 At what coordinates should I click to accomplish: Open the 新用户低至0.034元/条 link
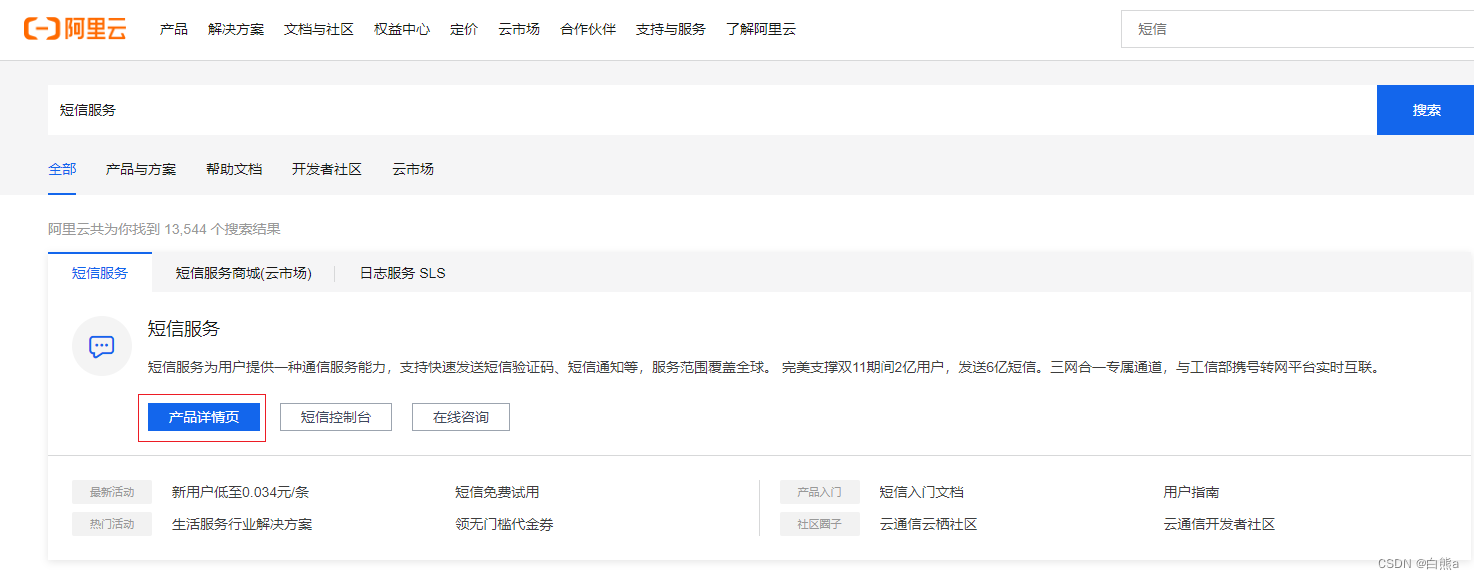click(241, 492)
